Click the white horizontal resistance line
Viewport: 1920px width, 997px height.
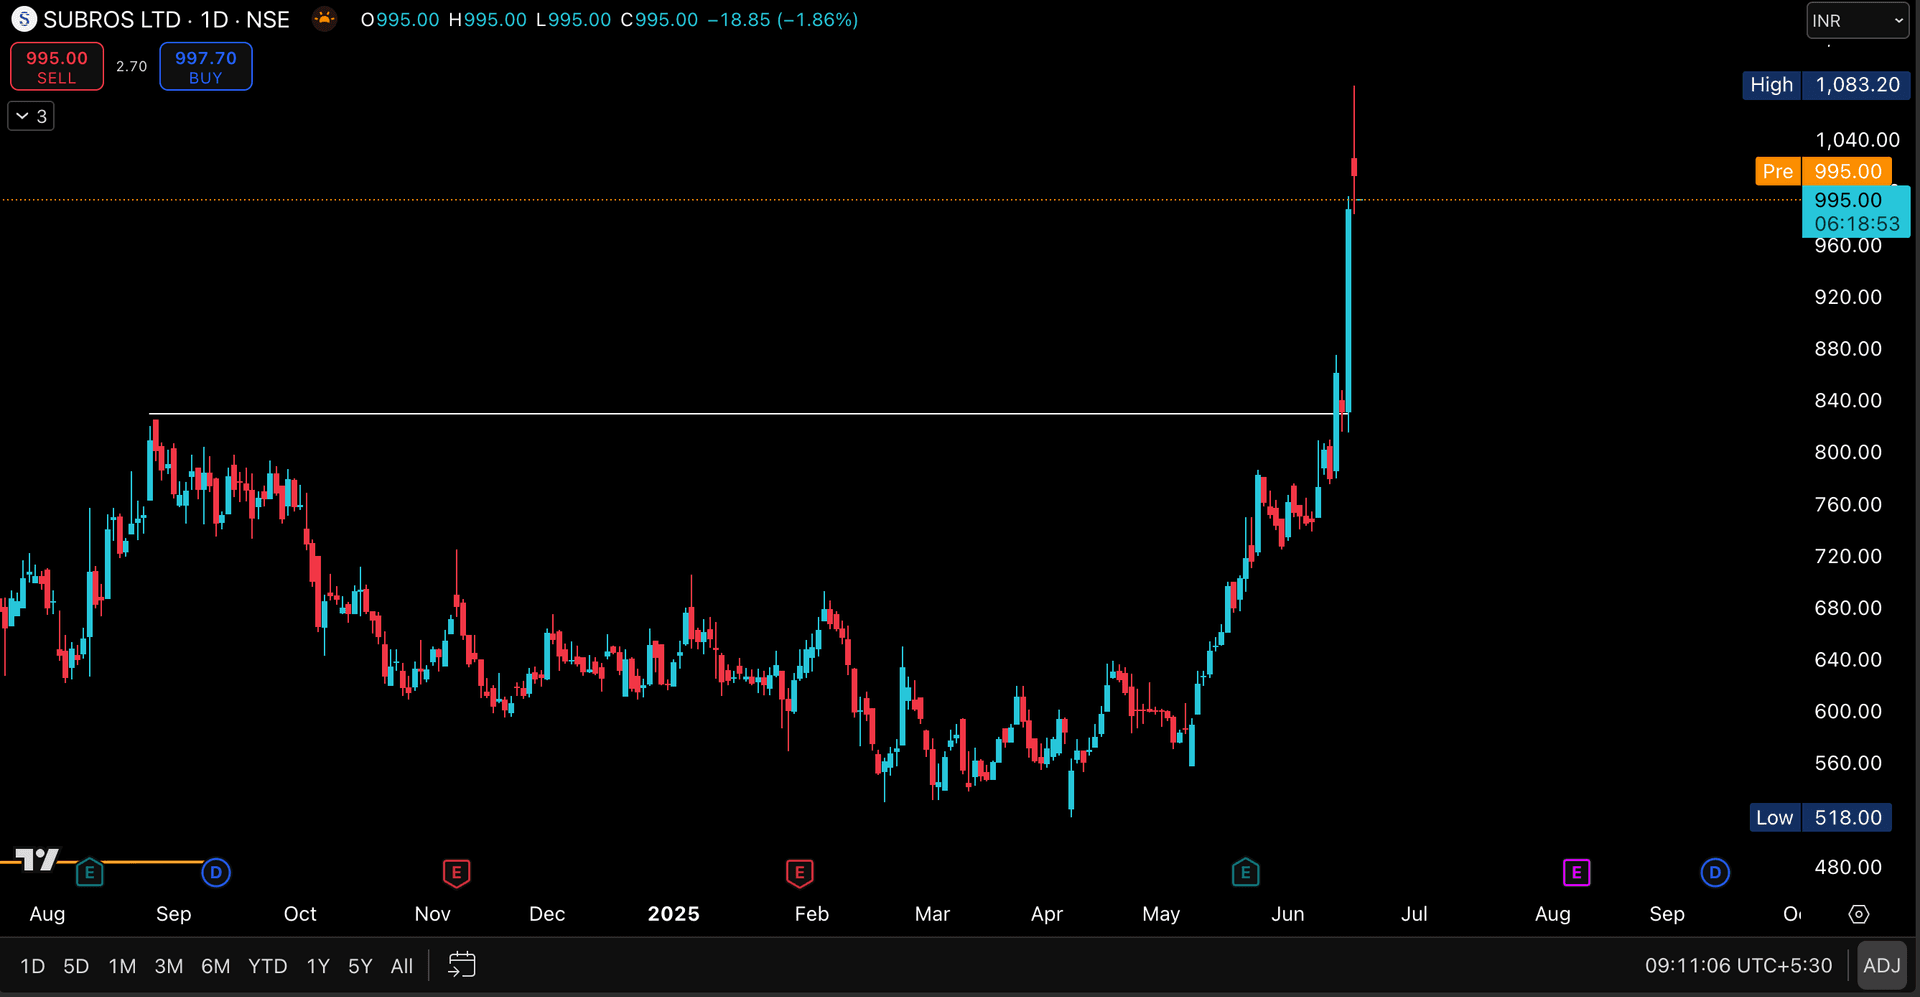749,413
